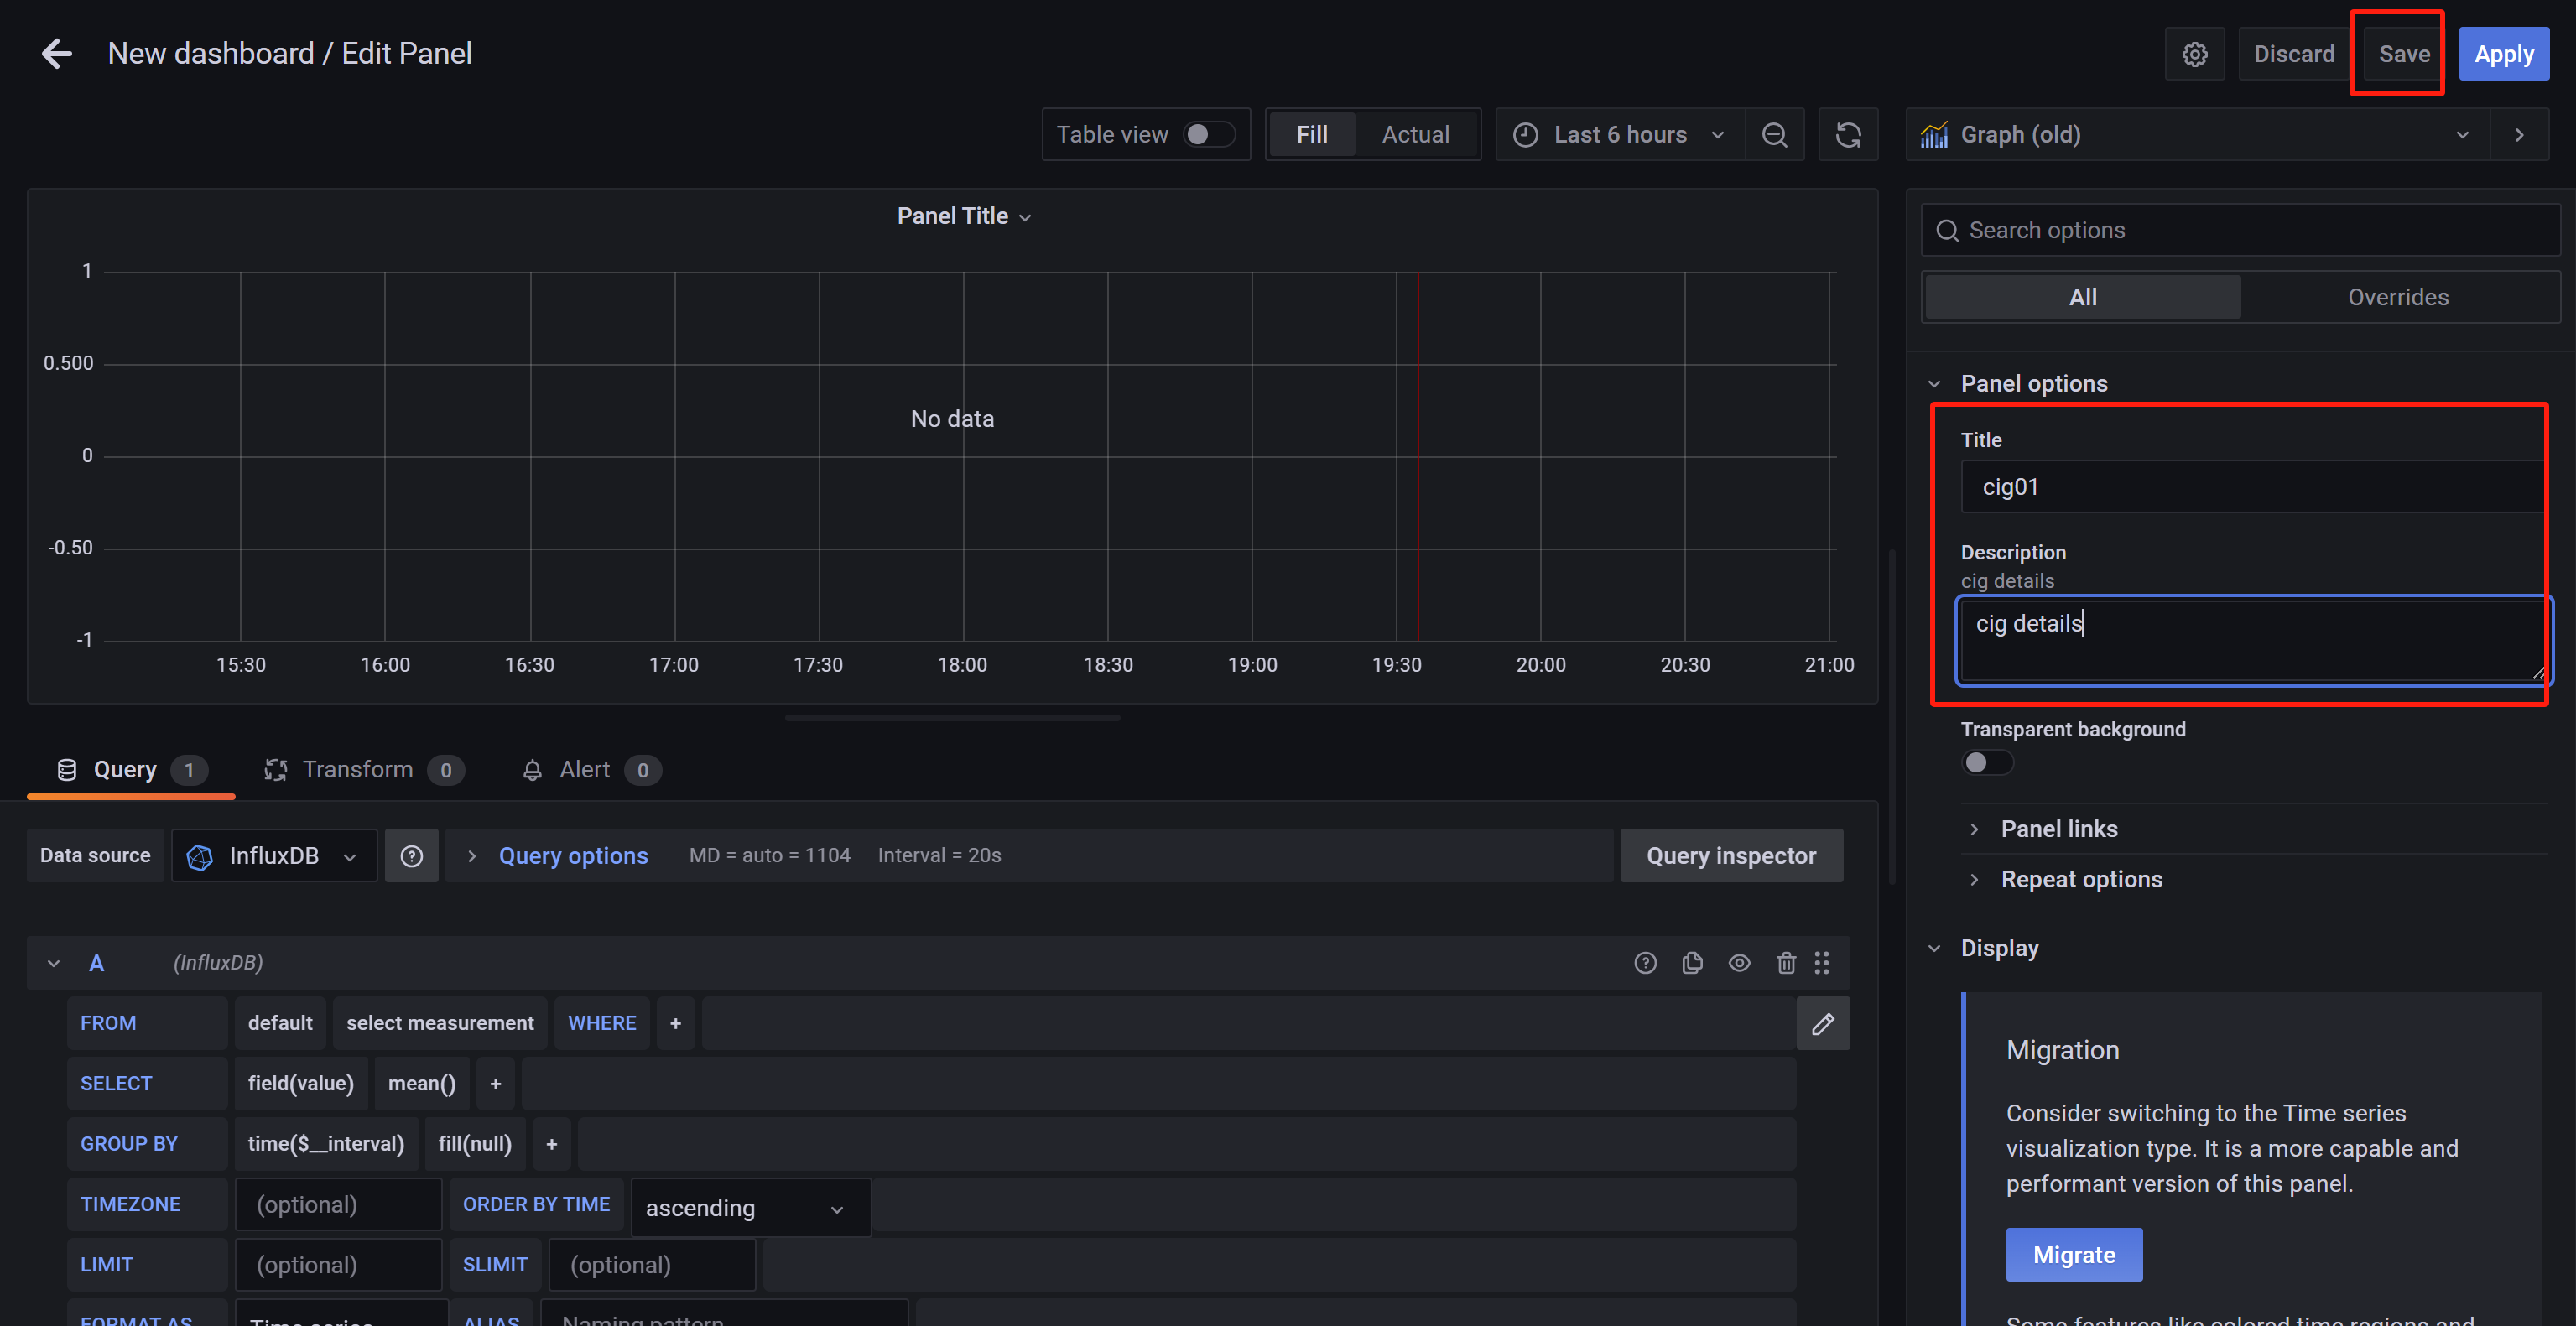Click default retention policy segment

[280, 1023]
